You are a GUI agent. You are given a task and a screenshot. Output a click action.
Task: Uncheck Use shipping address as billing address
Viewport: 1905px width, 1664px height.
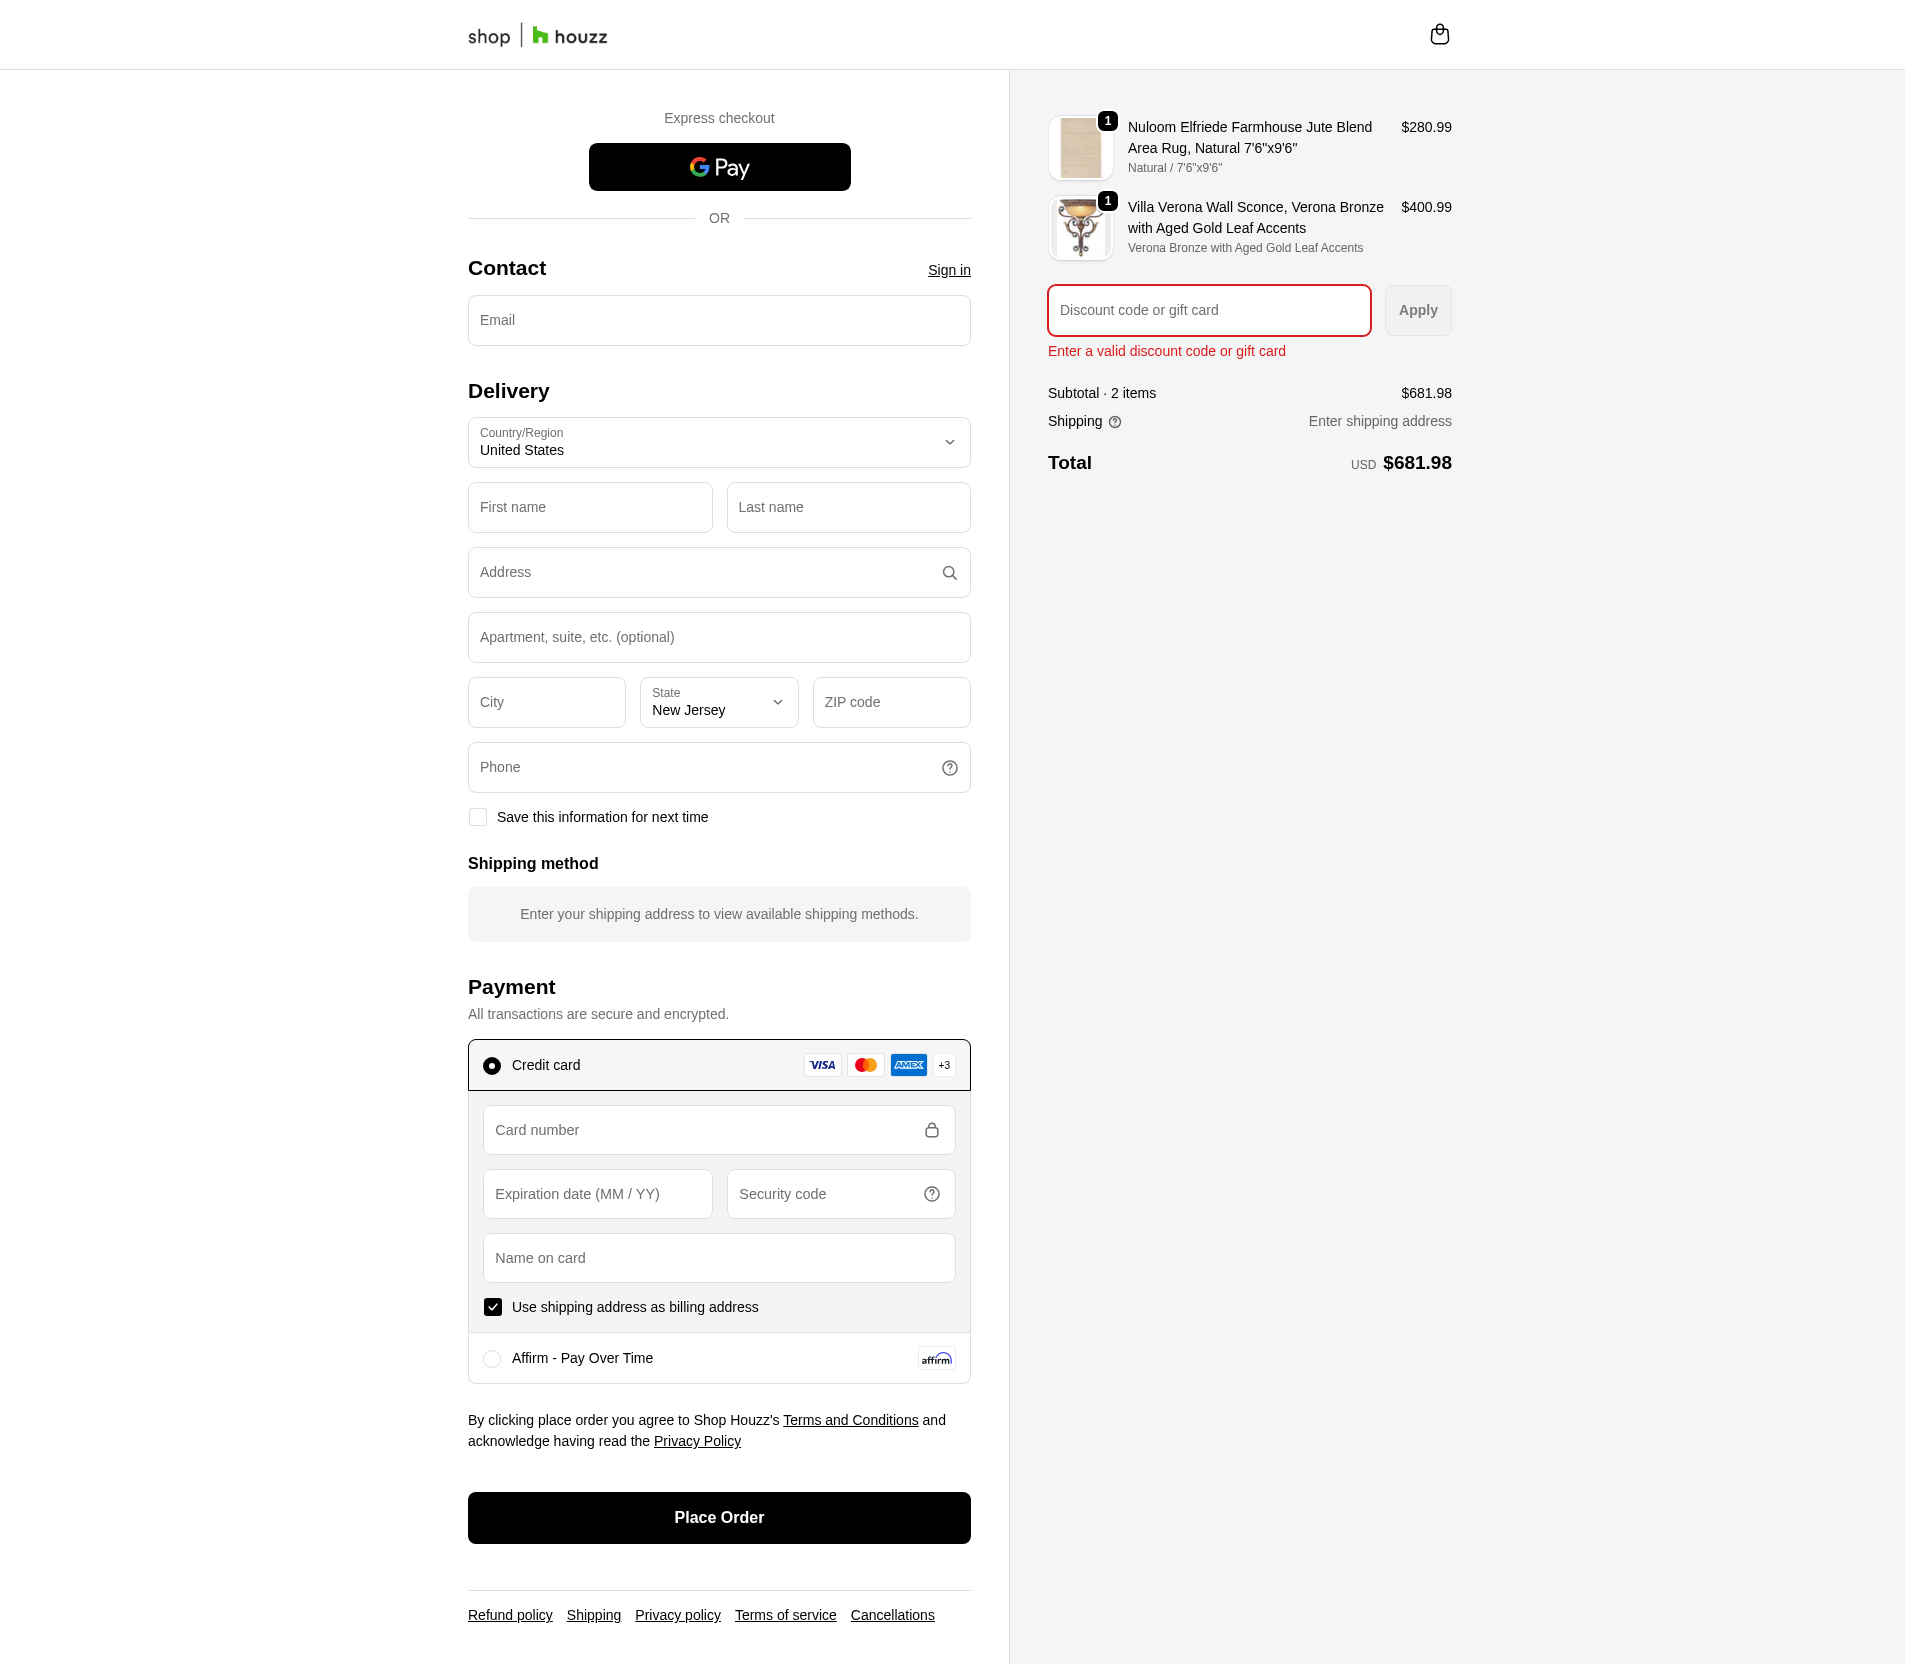[x=493, y=1307]
